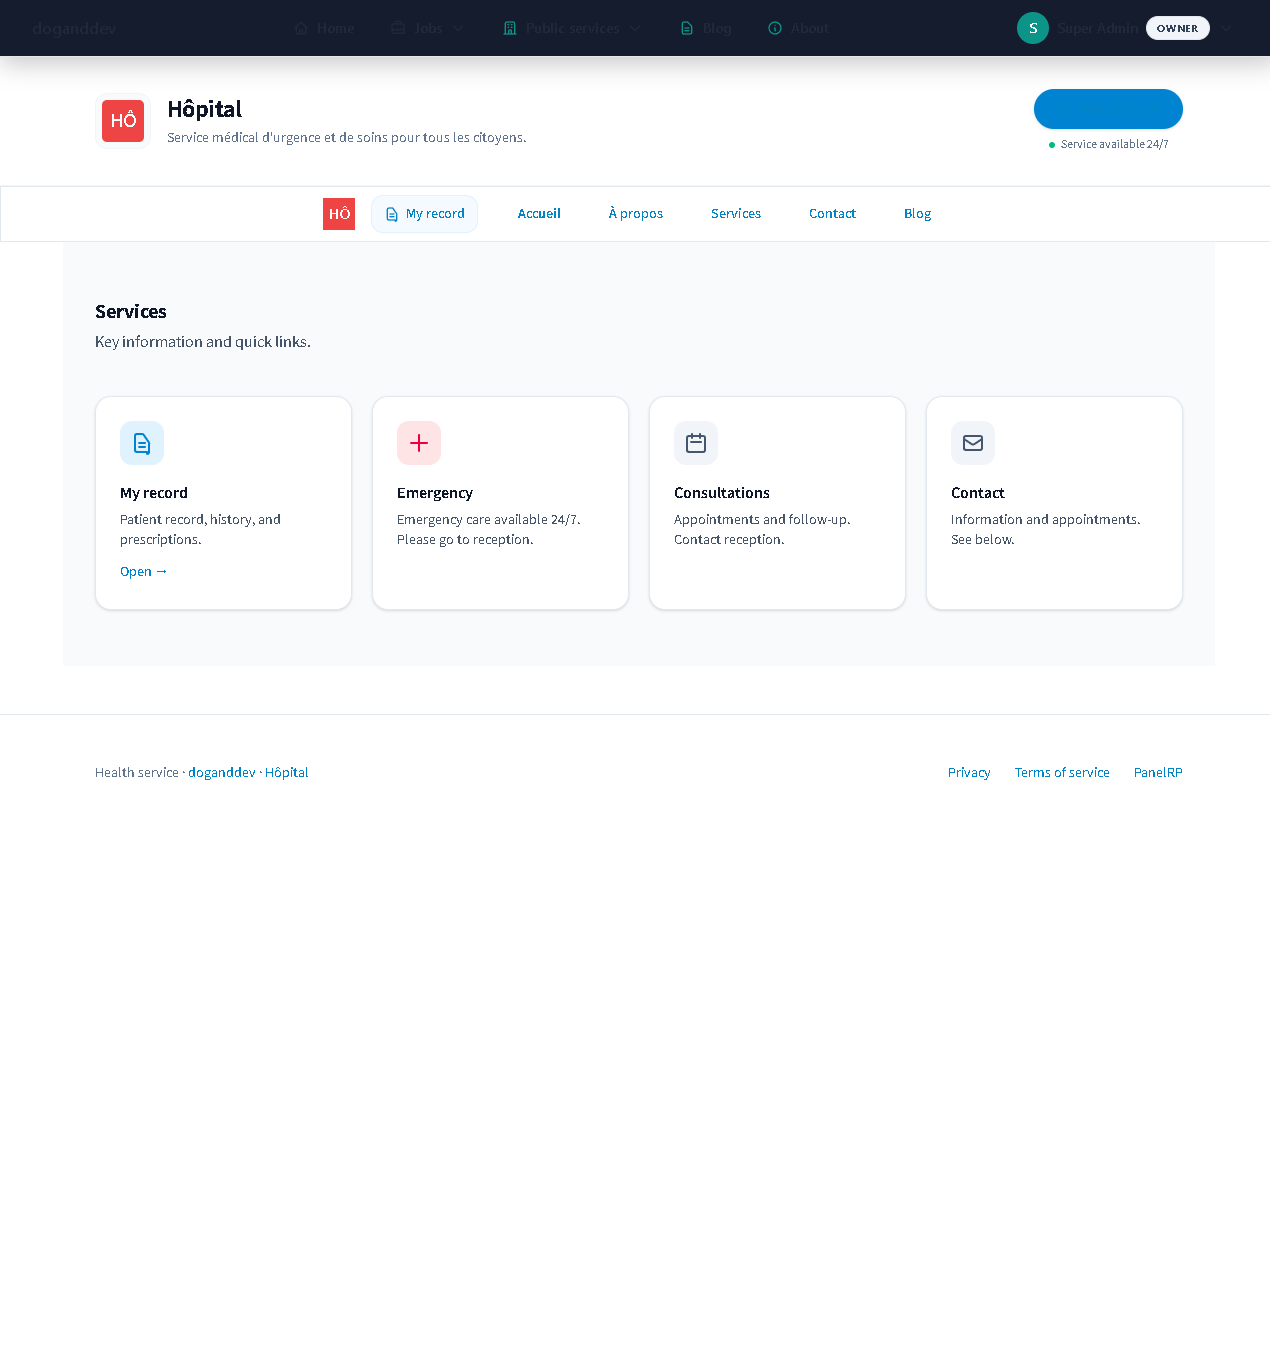Click the Consultations calendar icon
The width and height of the screenshot is (1270, 1361).
696,443
